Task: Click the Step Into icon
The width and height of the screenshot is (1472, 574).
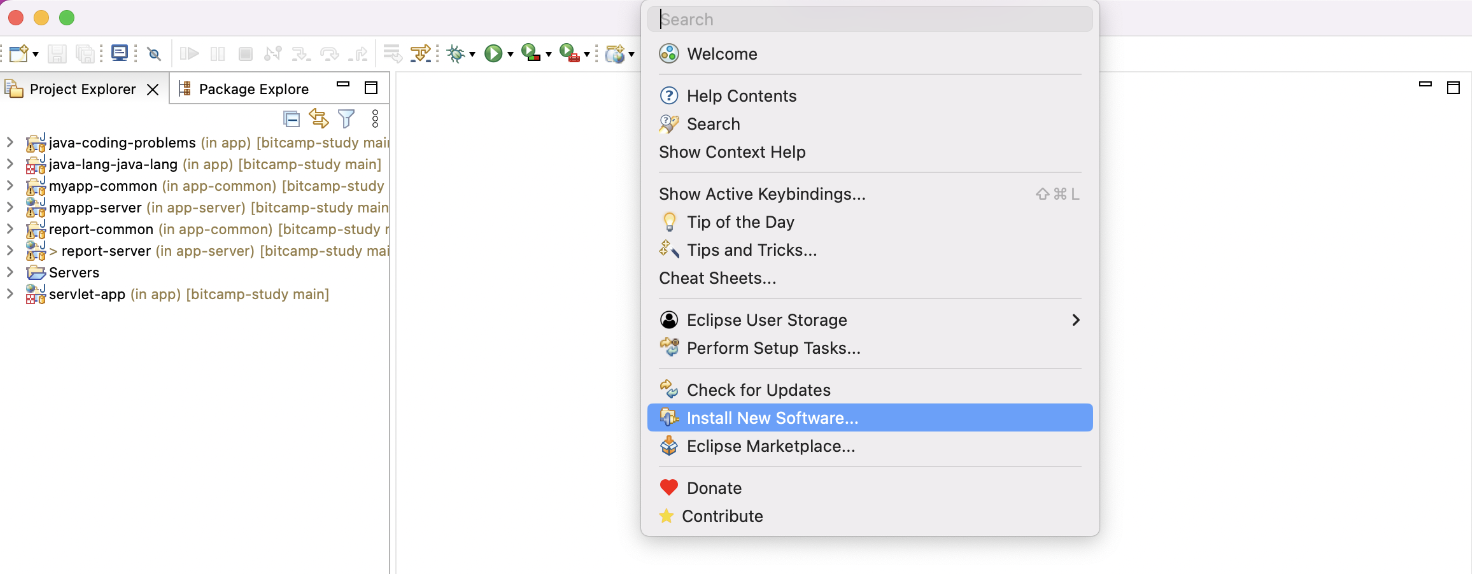Action: pyautogui.click(x=301, y=54)
